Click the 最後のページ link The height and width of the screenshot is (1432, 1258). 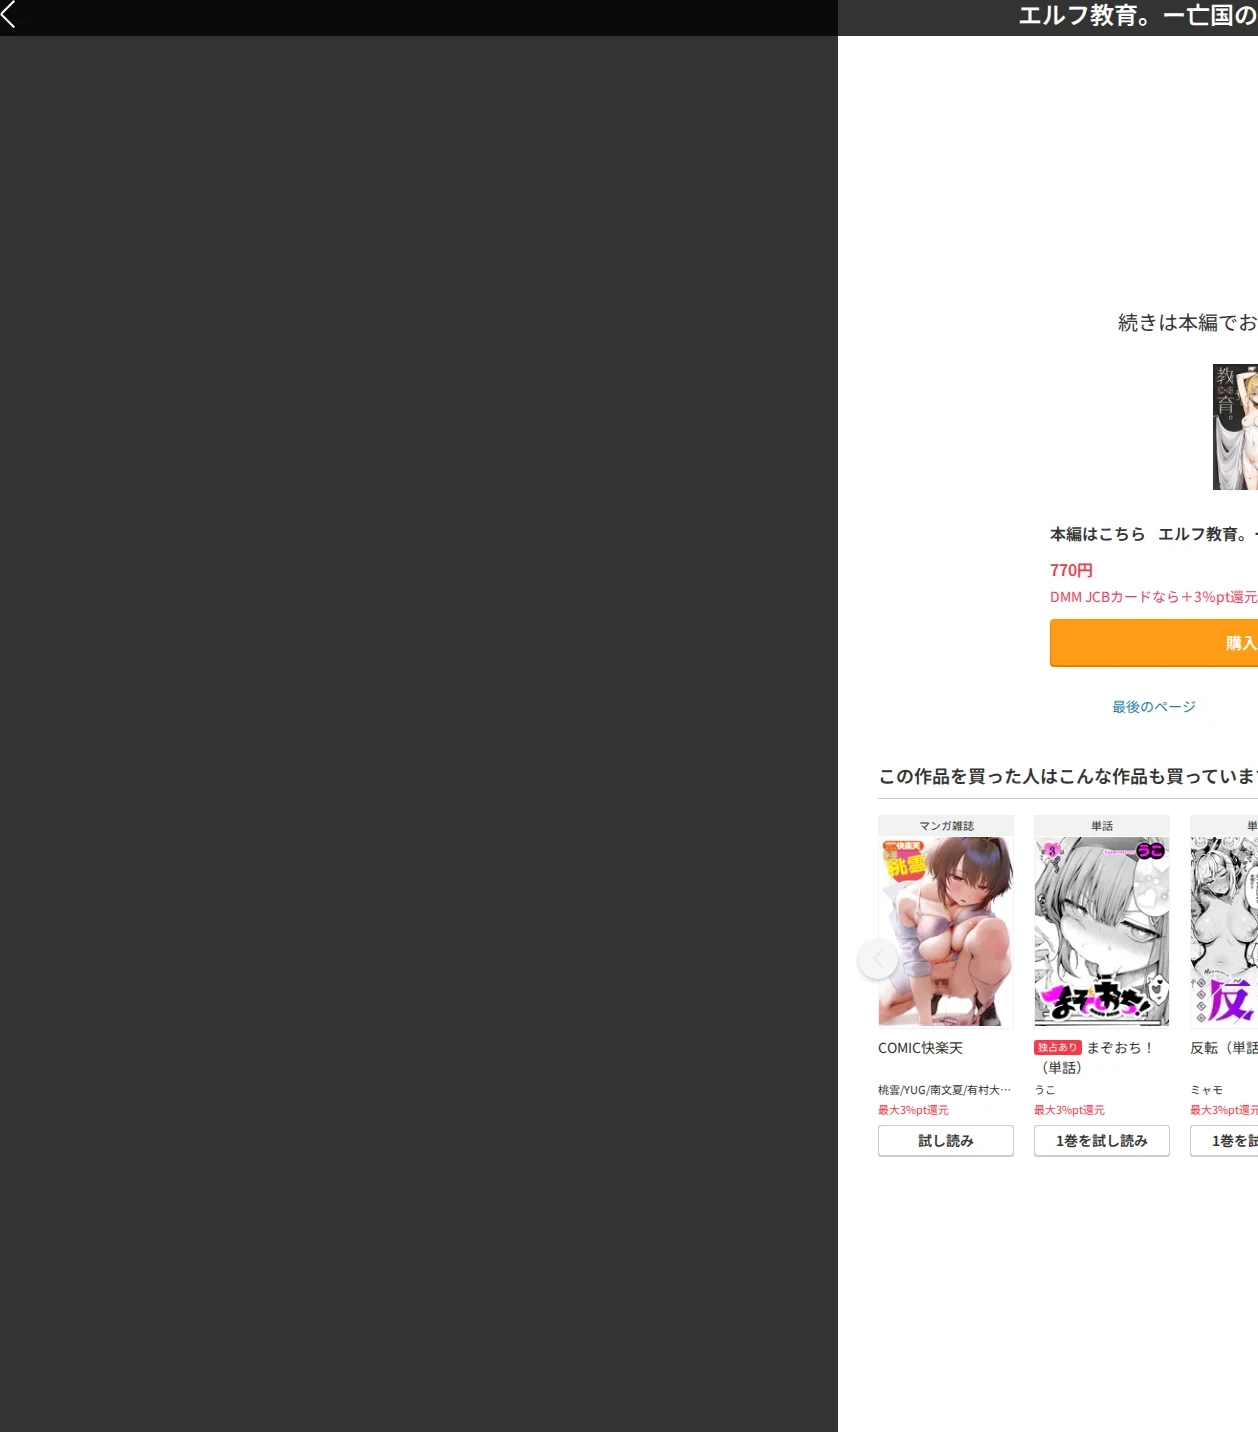pyautogui.click(x=1154, y=707)
